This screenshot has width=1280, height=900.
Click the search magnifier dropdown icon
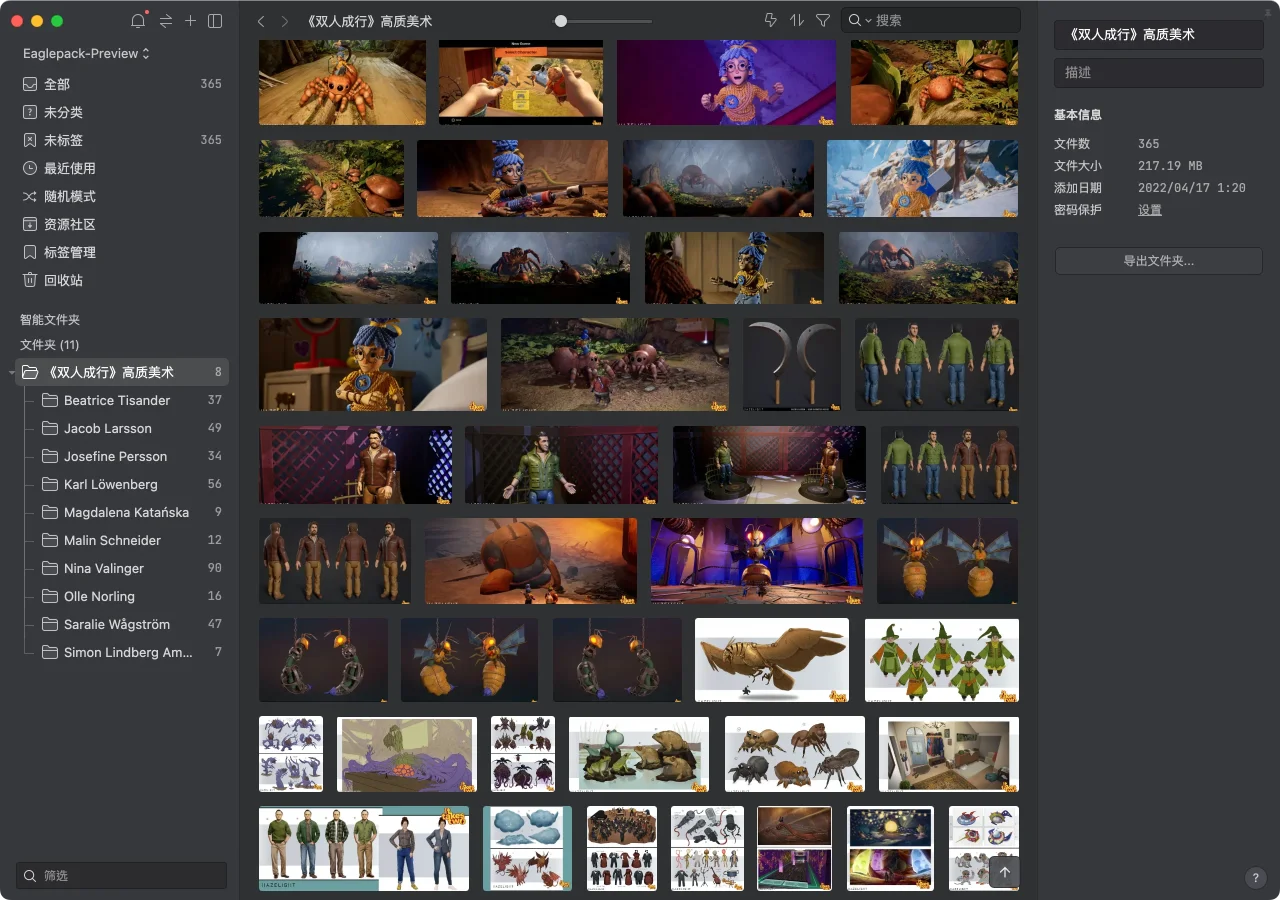[x=860, y=20]
